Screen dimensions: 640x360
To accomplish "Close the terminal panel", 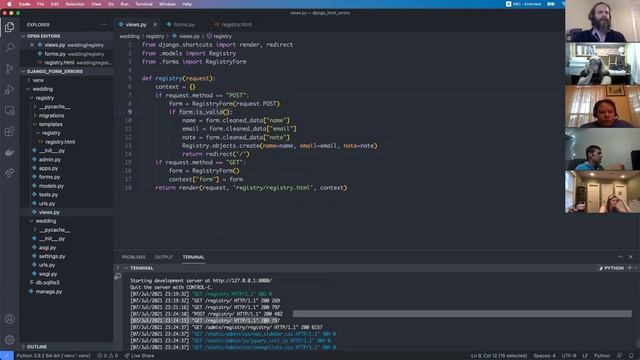I will point(631,257).
